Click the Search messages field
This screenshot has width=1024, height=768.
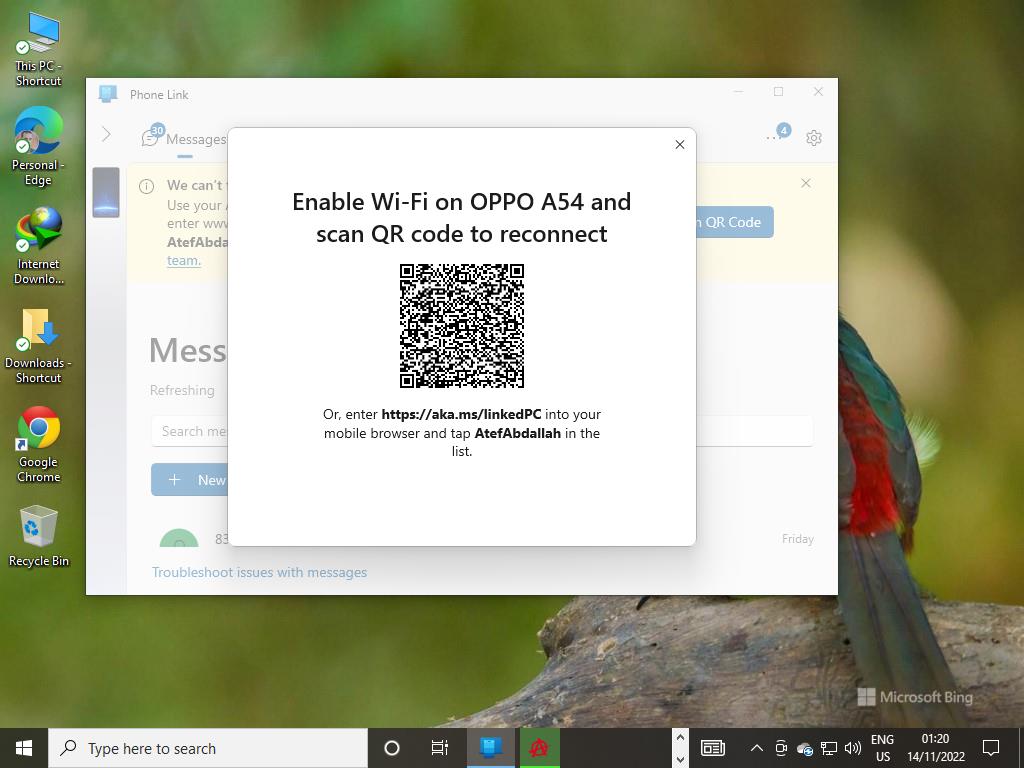click(x=190, y=431)
